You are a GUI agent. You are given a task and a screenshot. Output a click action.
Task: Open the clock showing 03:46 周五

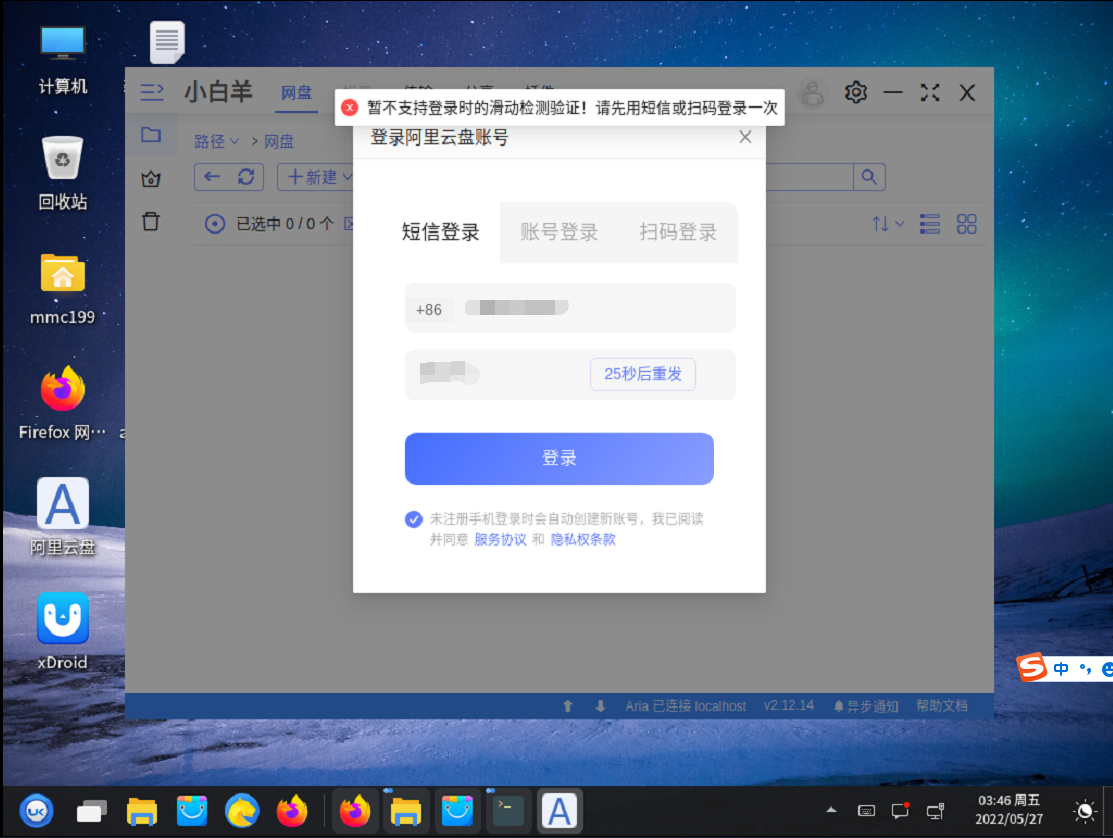coord(1009,810)
